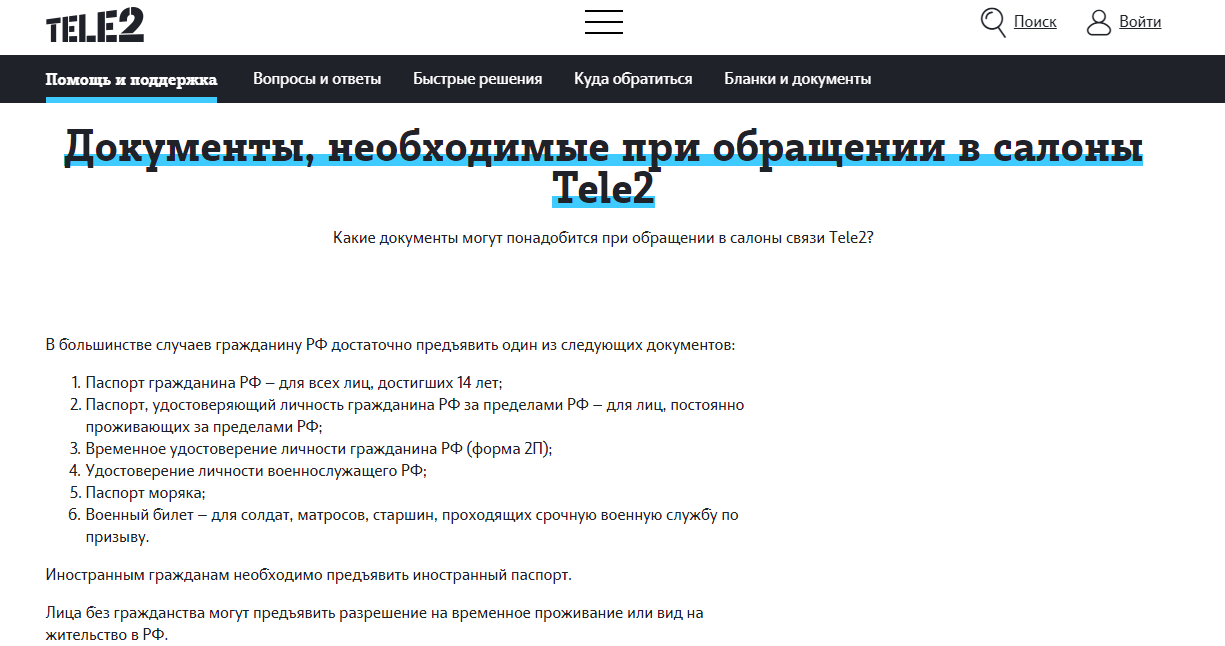Open the Вопросы и ответы menu item

point(317,79)
